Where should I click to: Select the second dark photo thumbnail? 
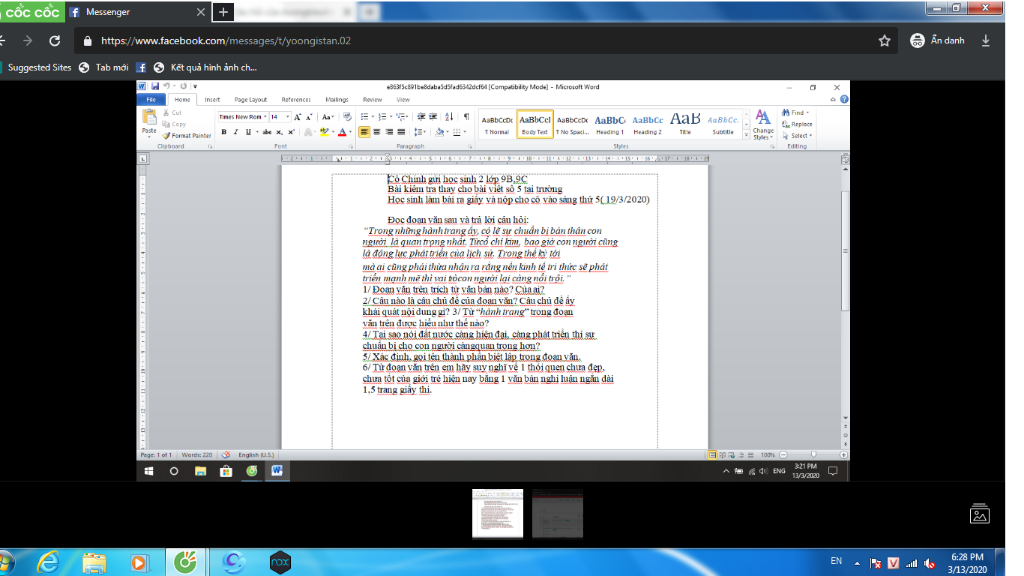(x=558, y=513)
